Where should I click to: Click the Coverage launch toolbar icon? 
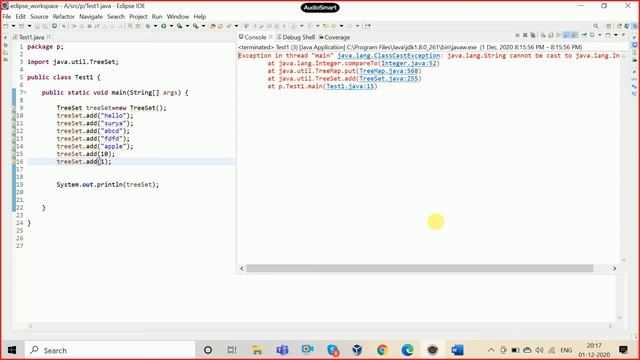pos(179,26)
